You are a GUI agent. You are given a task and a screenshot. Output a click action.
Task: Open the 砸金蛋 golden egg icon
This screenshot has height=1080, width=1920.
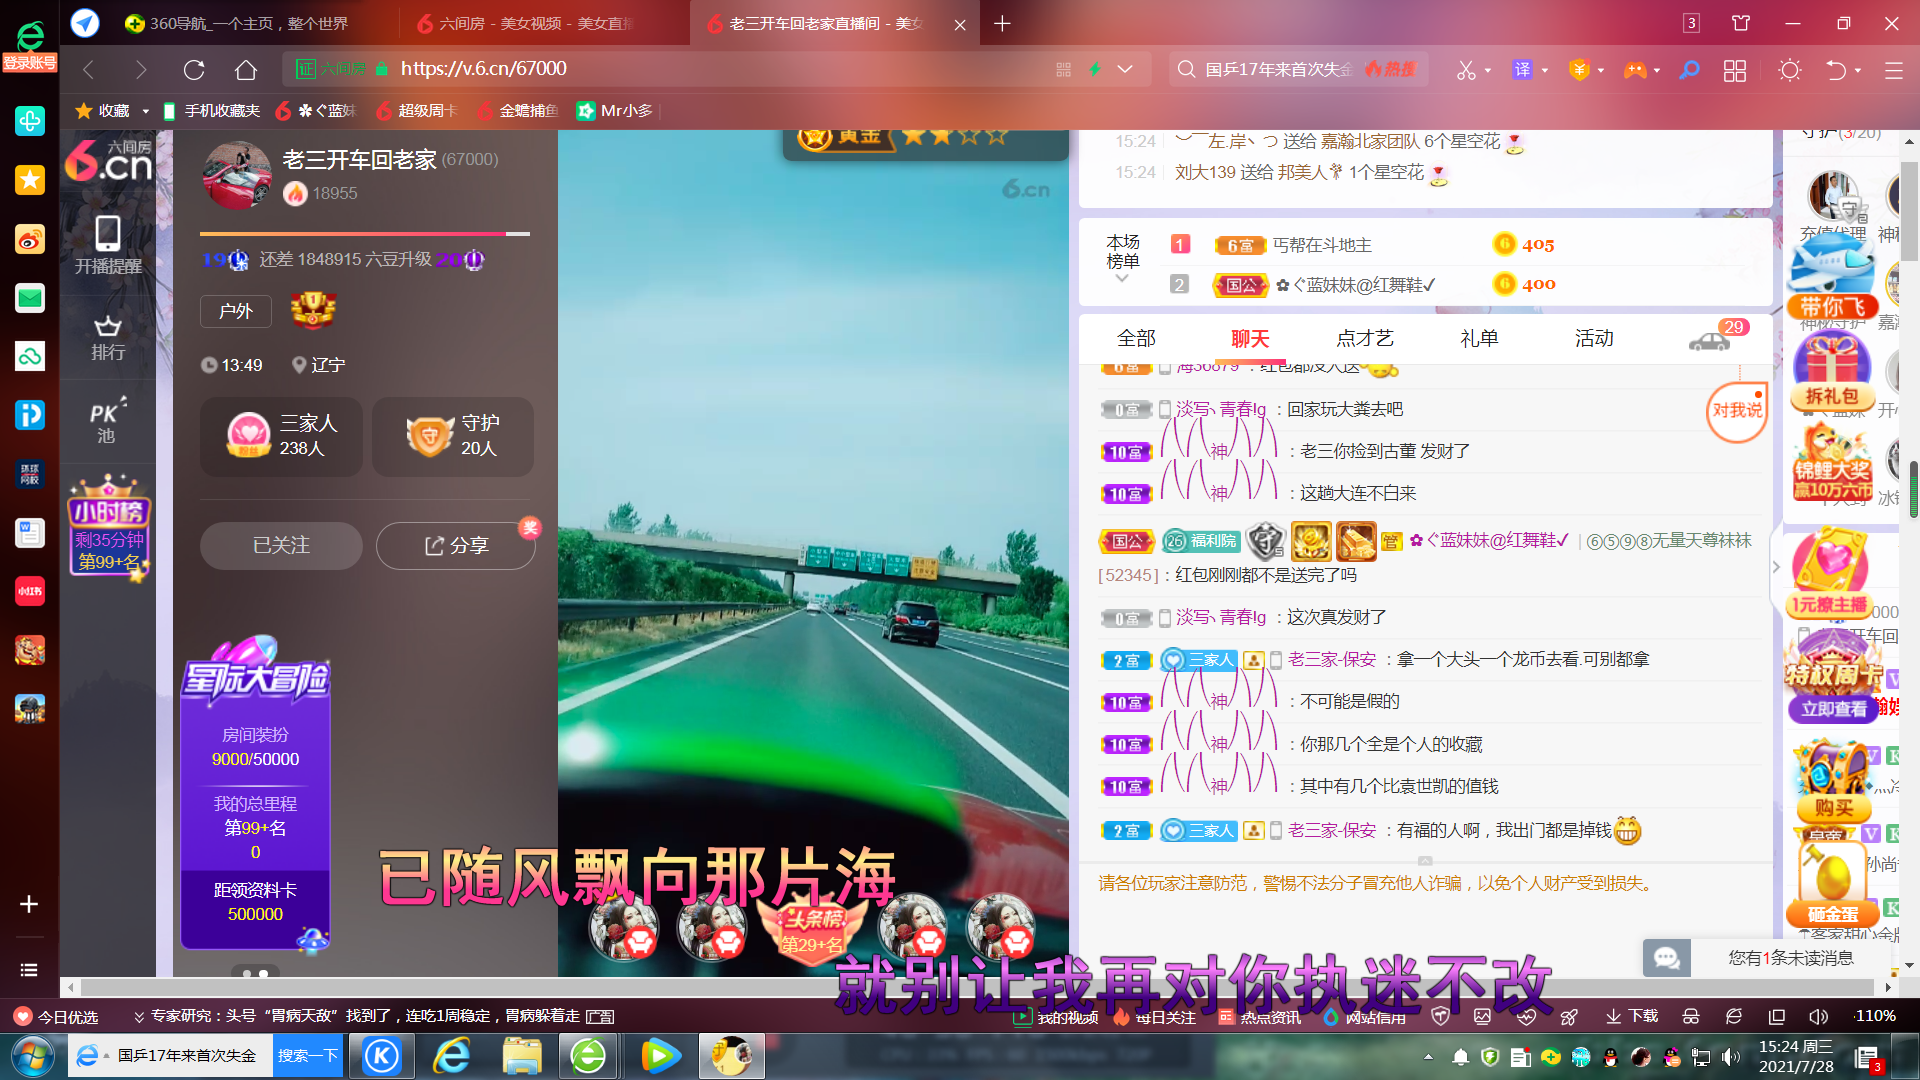click(x=1832, y=885)
